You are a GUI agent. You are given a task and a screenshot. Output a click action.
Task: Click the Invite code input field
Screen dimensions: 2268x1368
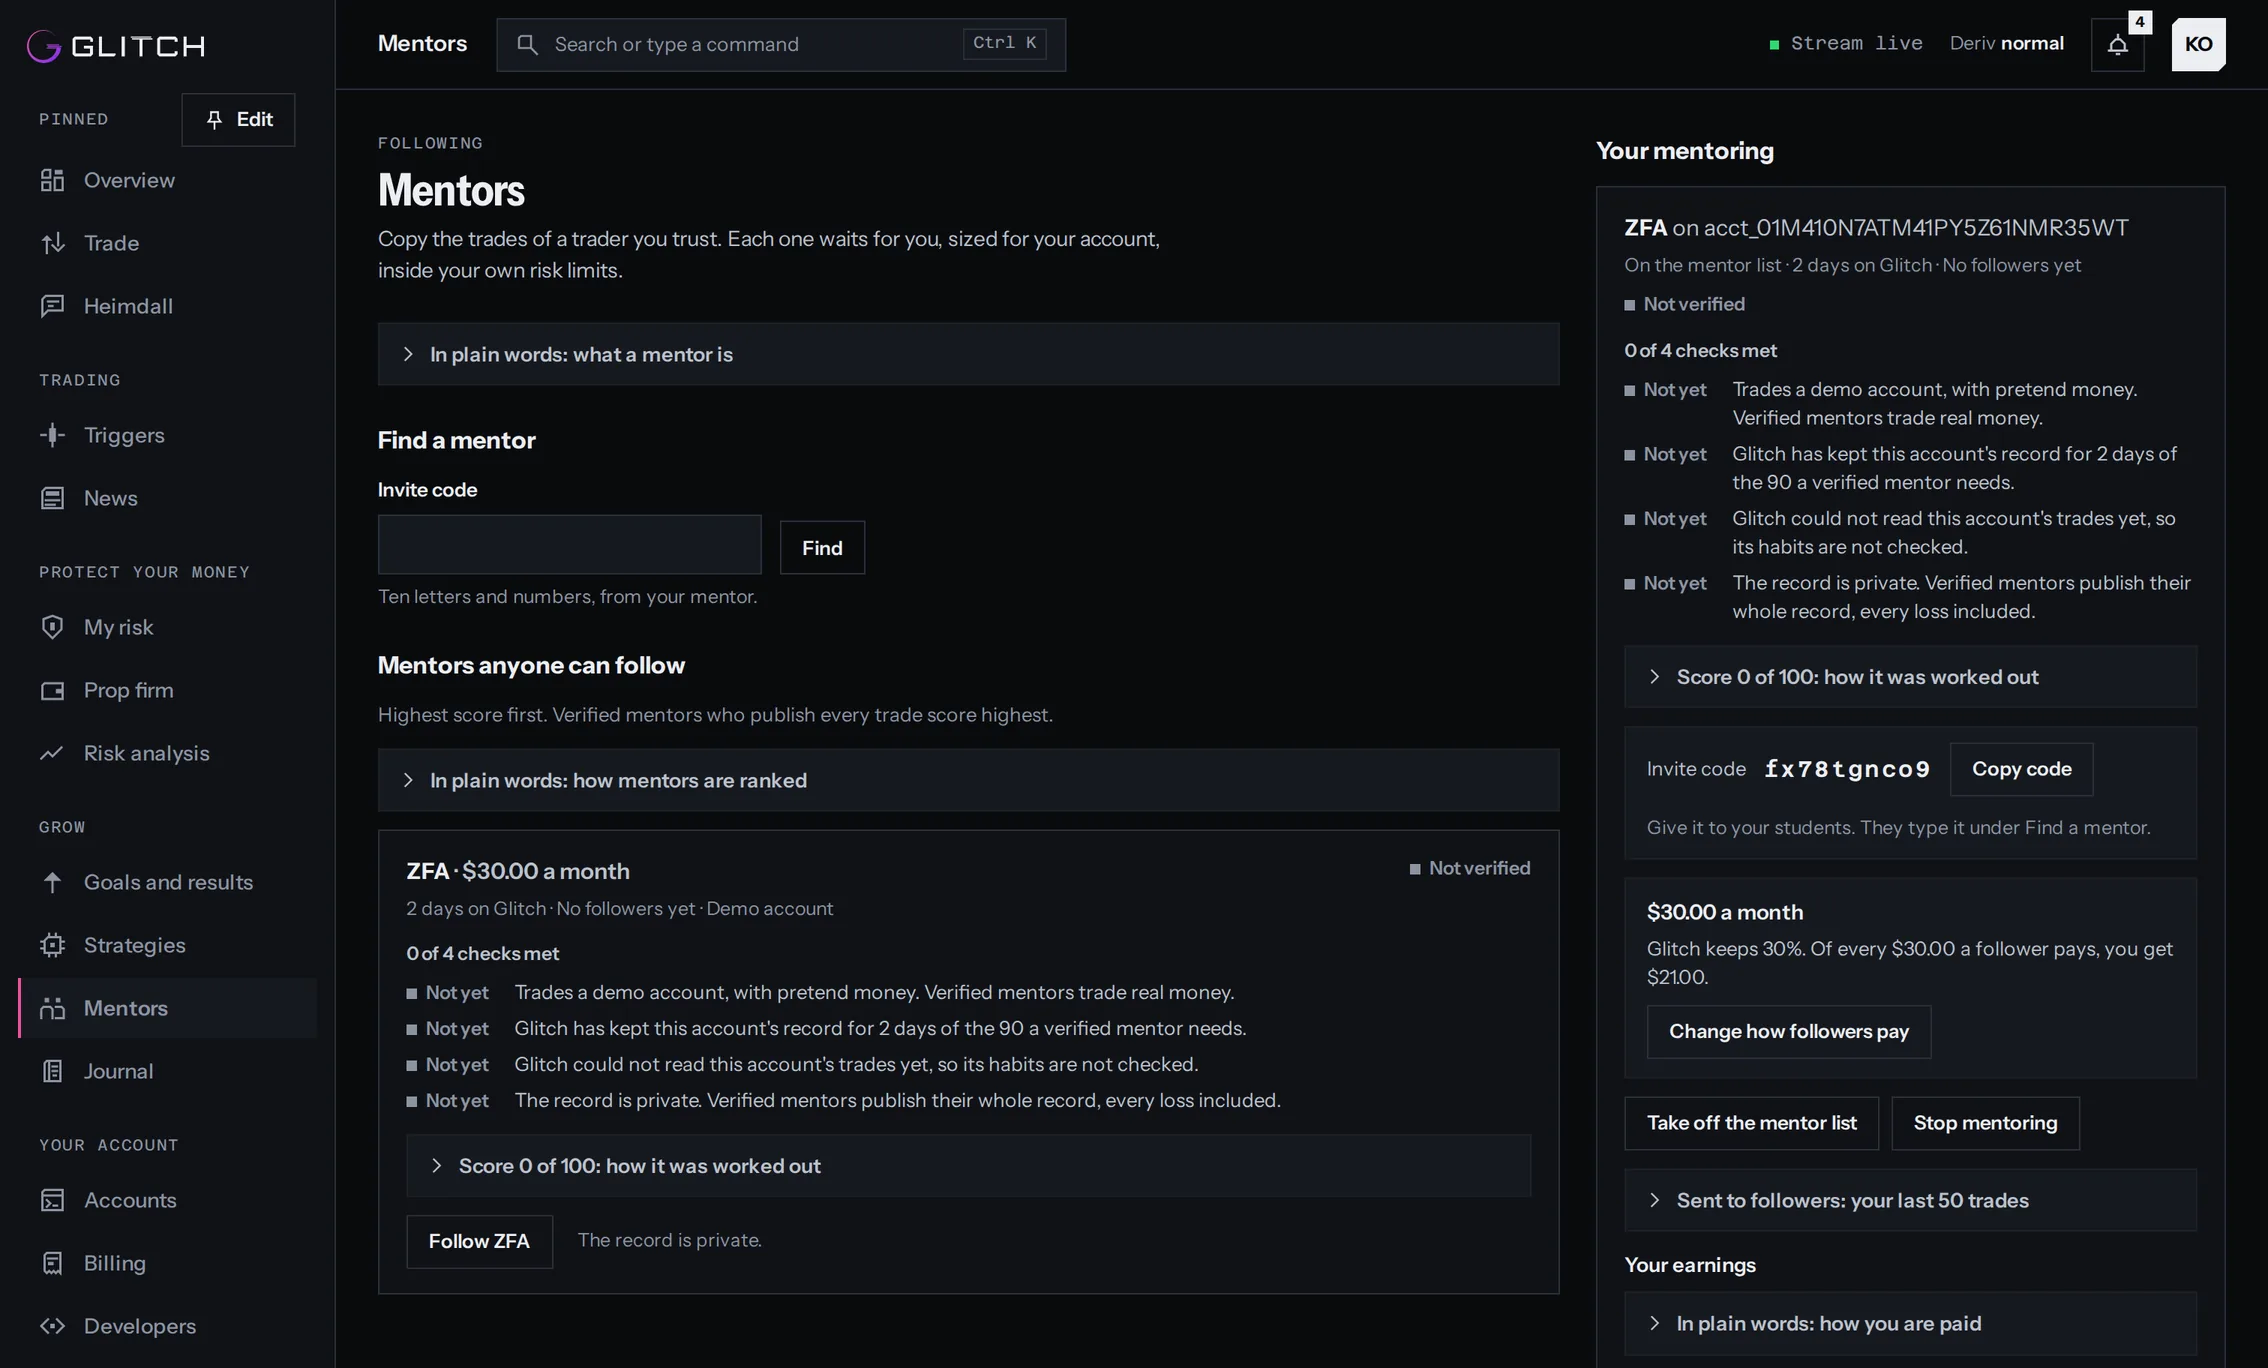click(569, 545)
